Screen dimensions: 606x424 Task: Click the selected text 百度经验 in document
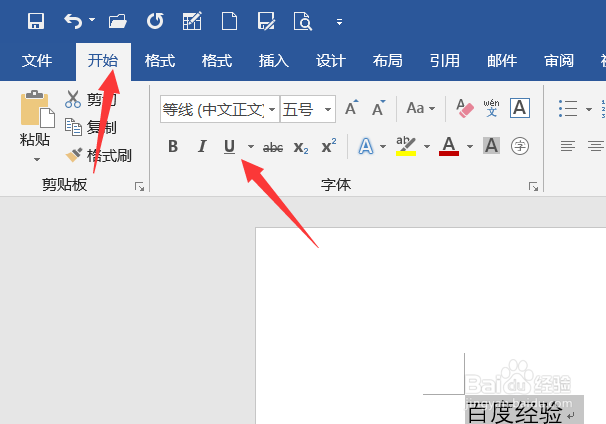[x=515, y=413]
